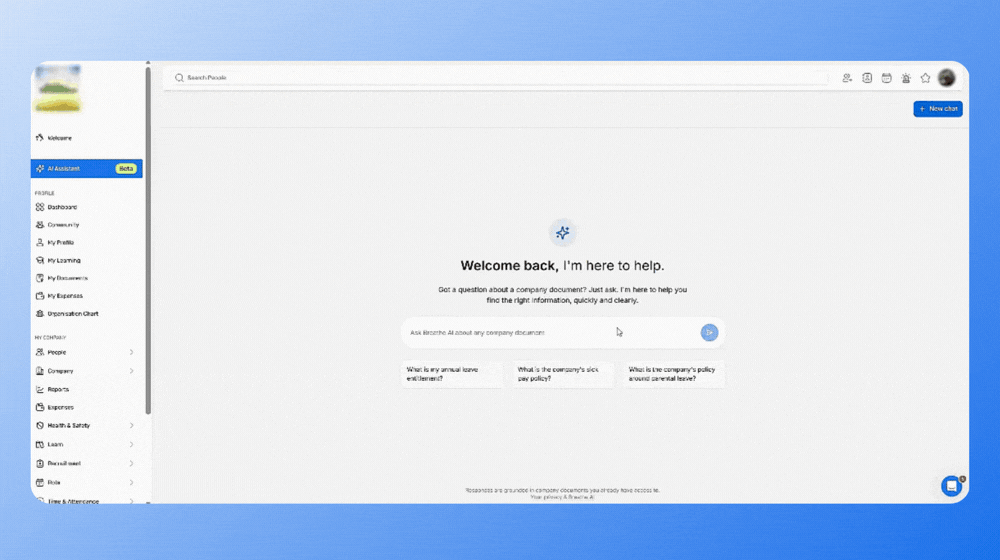Select AI Assistant in the sidebar

pos(86,168)
